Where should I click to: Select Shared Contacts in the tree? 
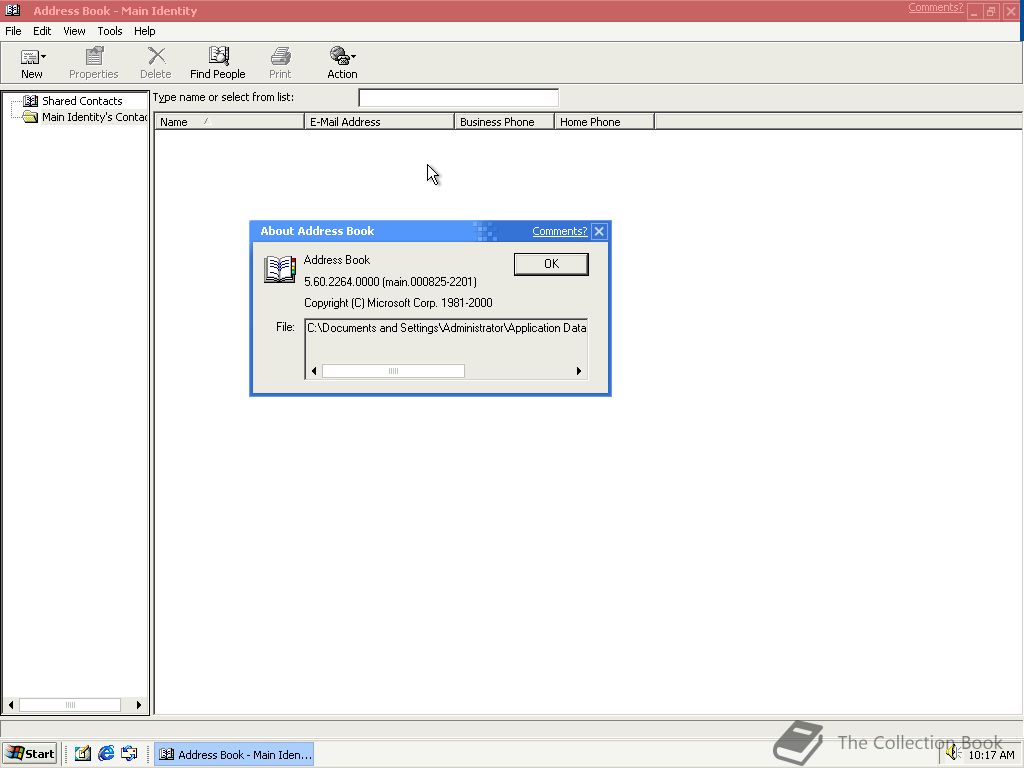(x=82, y=101)
